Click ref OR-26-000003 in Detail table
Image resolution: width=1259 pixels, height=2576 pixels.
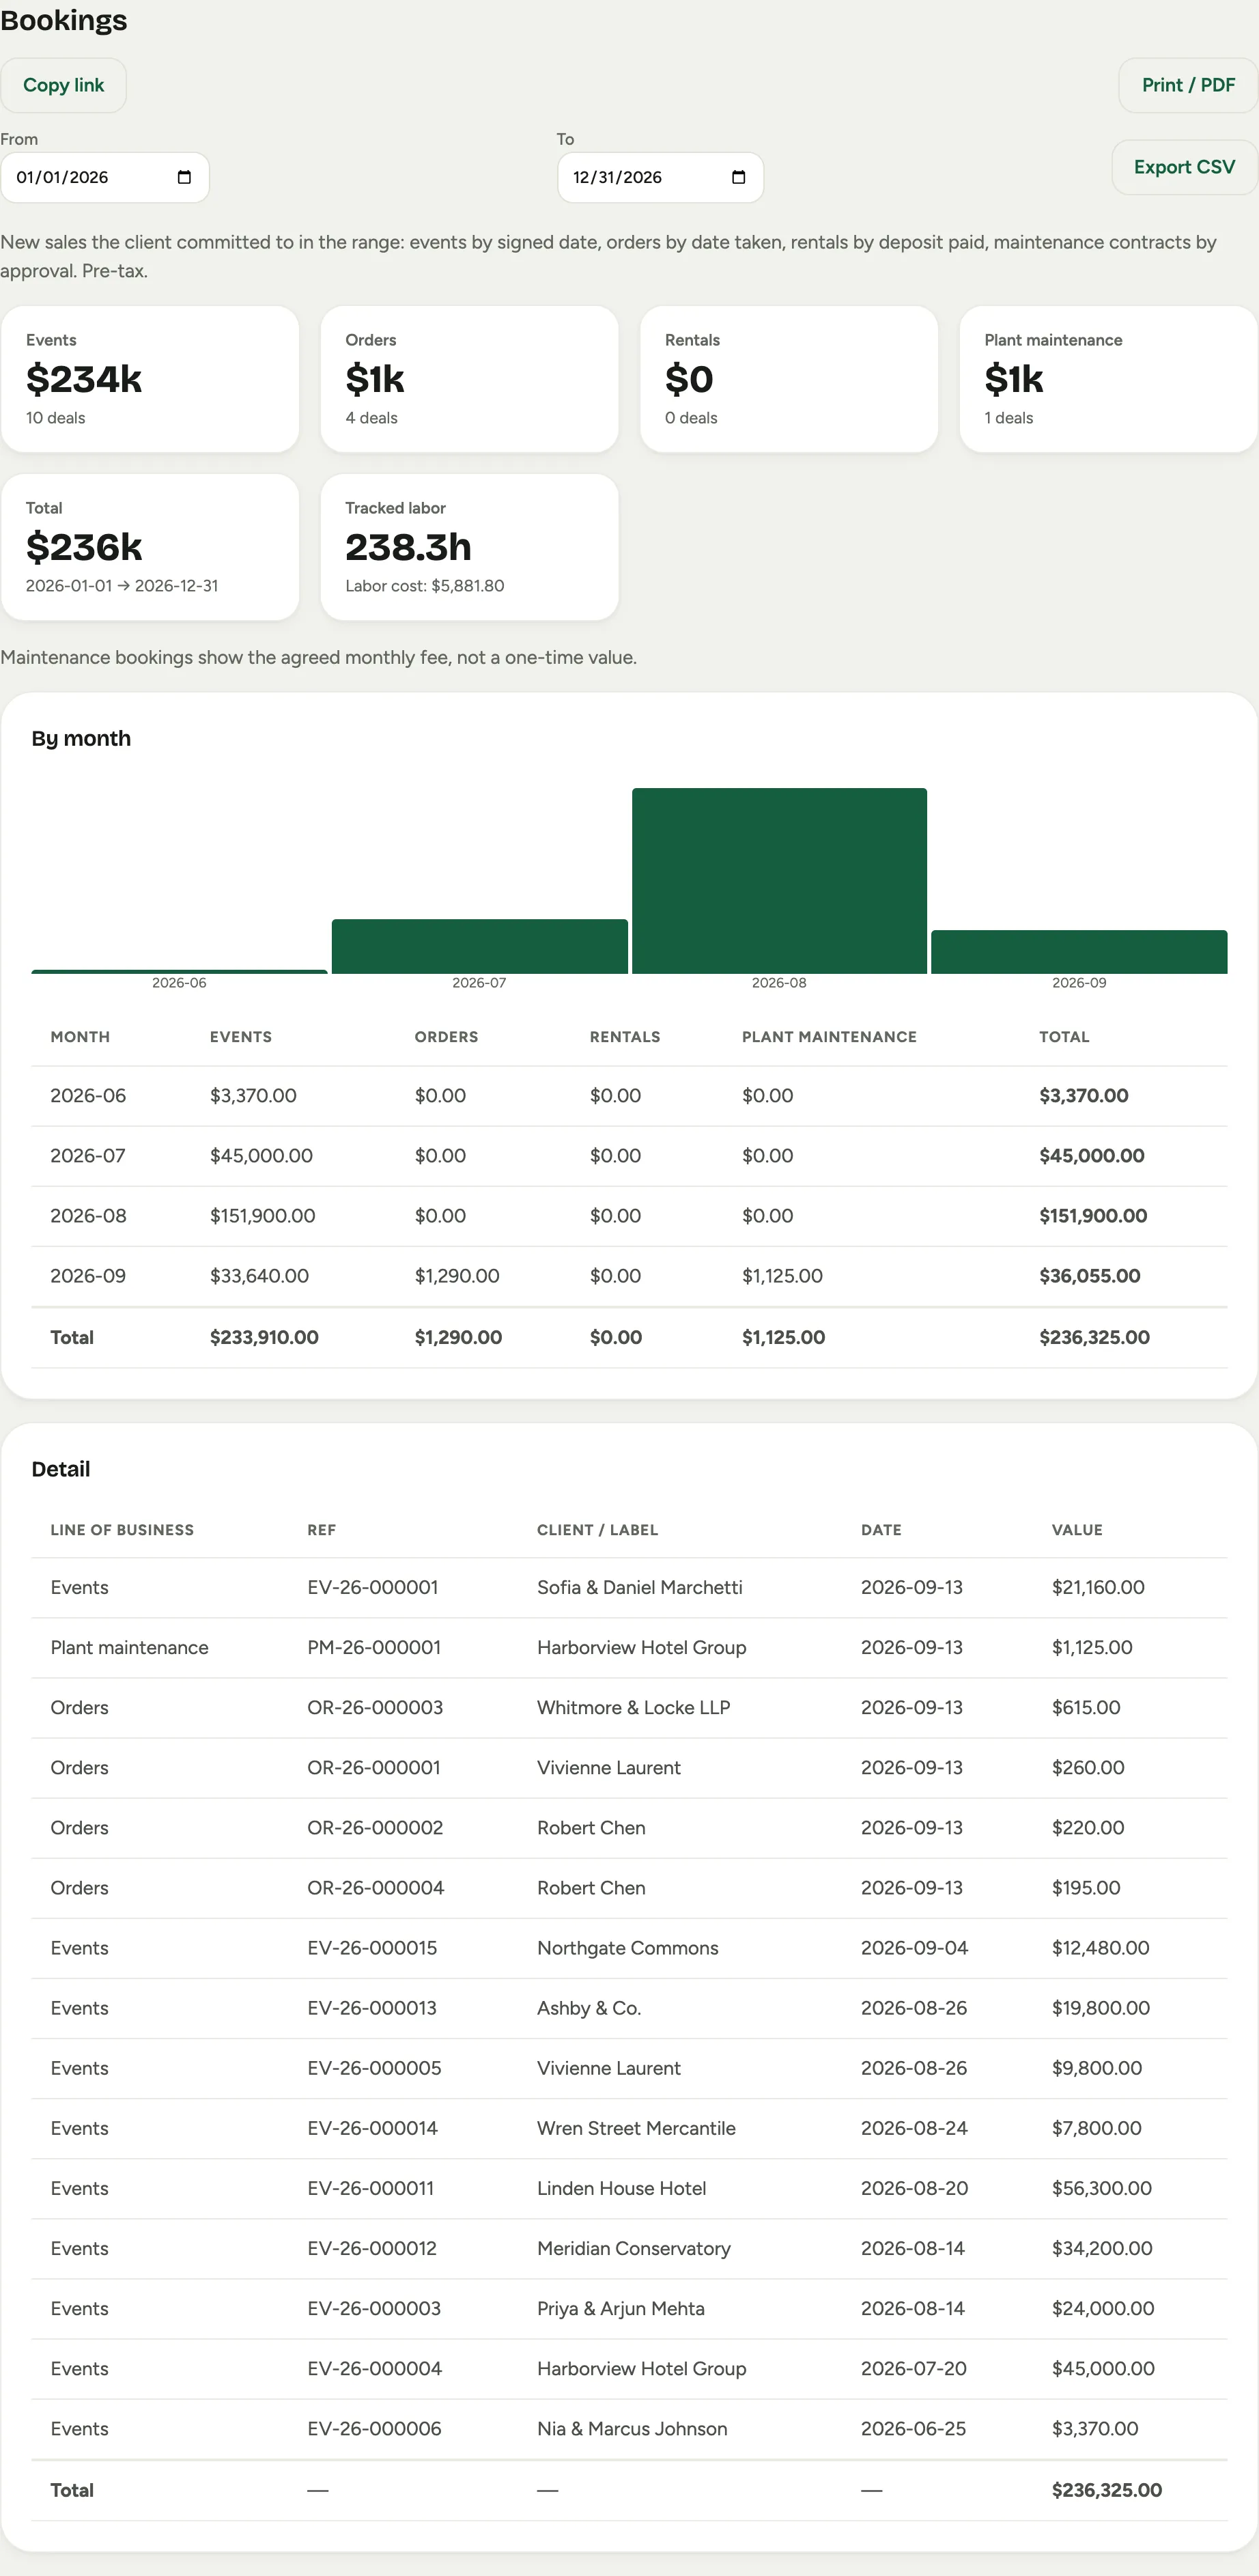tap(375, 1707)
